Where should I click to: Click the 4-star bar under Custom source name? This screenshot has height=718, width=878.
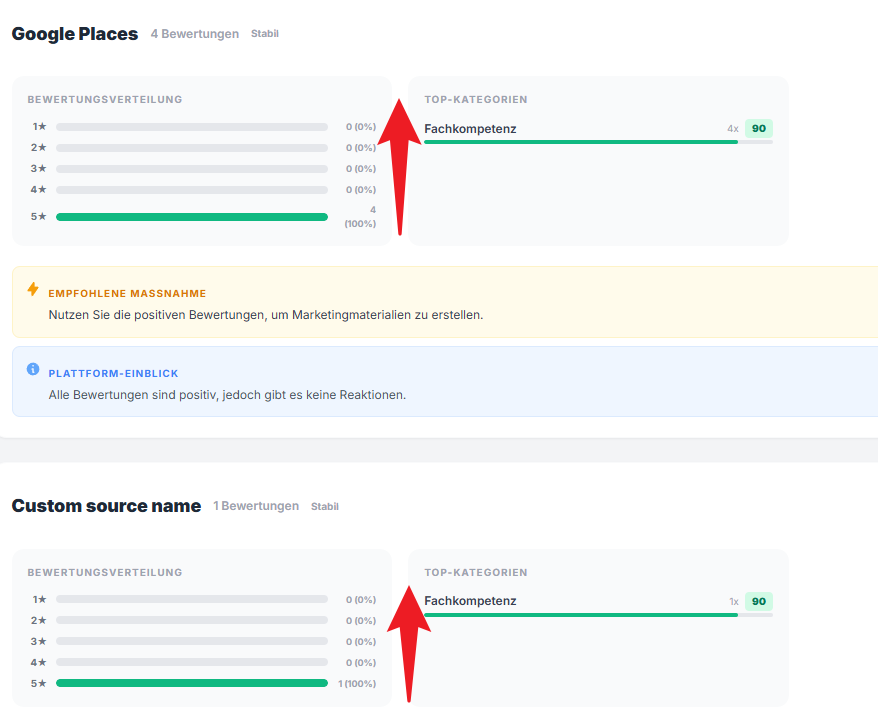point(192,662)
